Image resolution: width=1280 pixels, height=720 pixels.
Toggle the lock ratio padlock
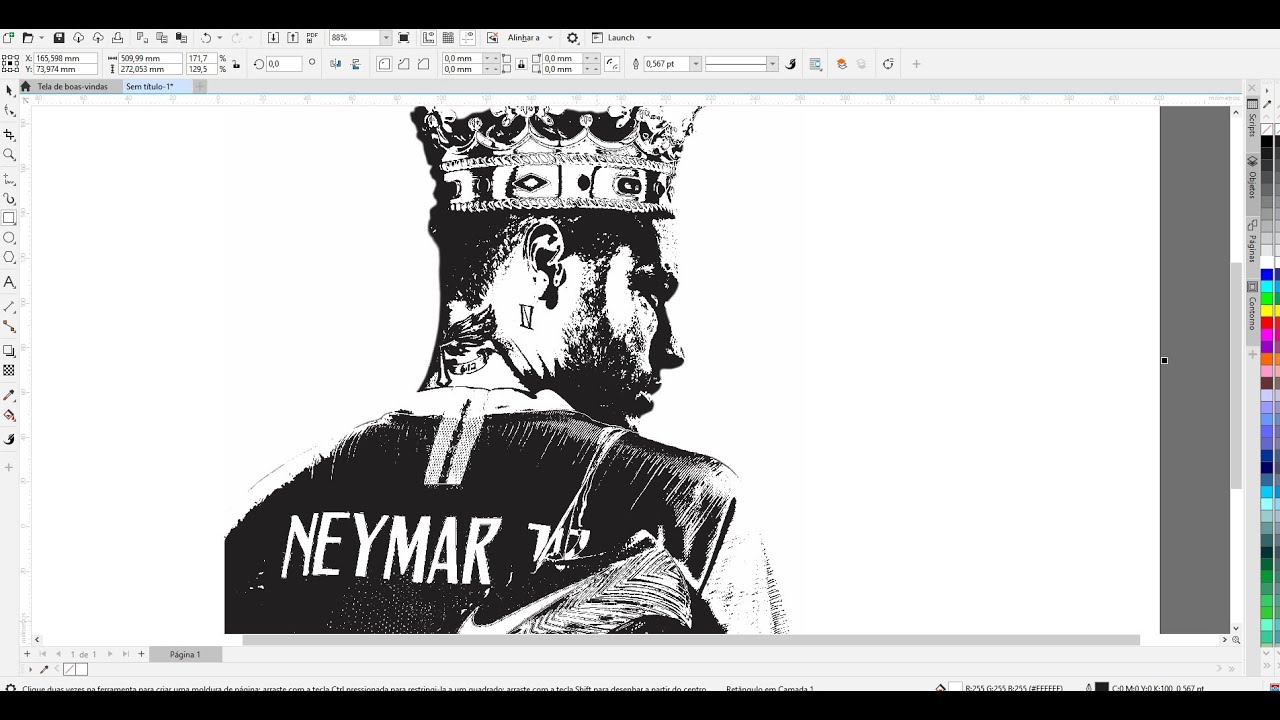click(236, 64)
